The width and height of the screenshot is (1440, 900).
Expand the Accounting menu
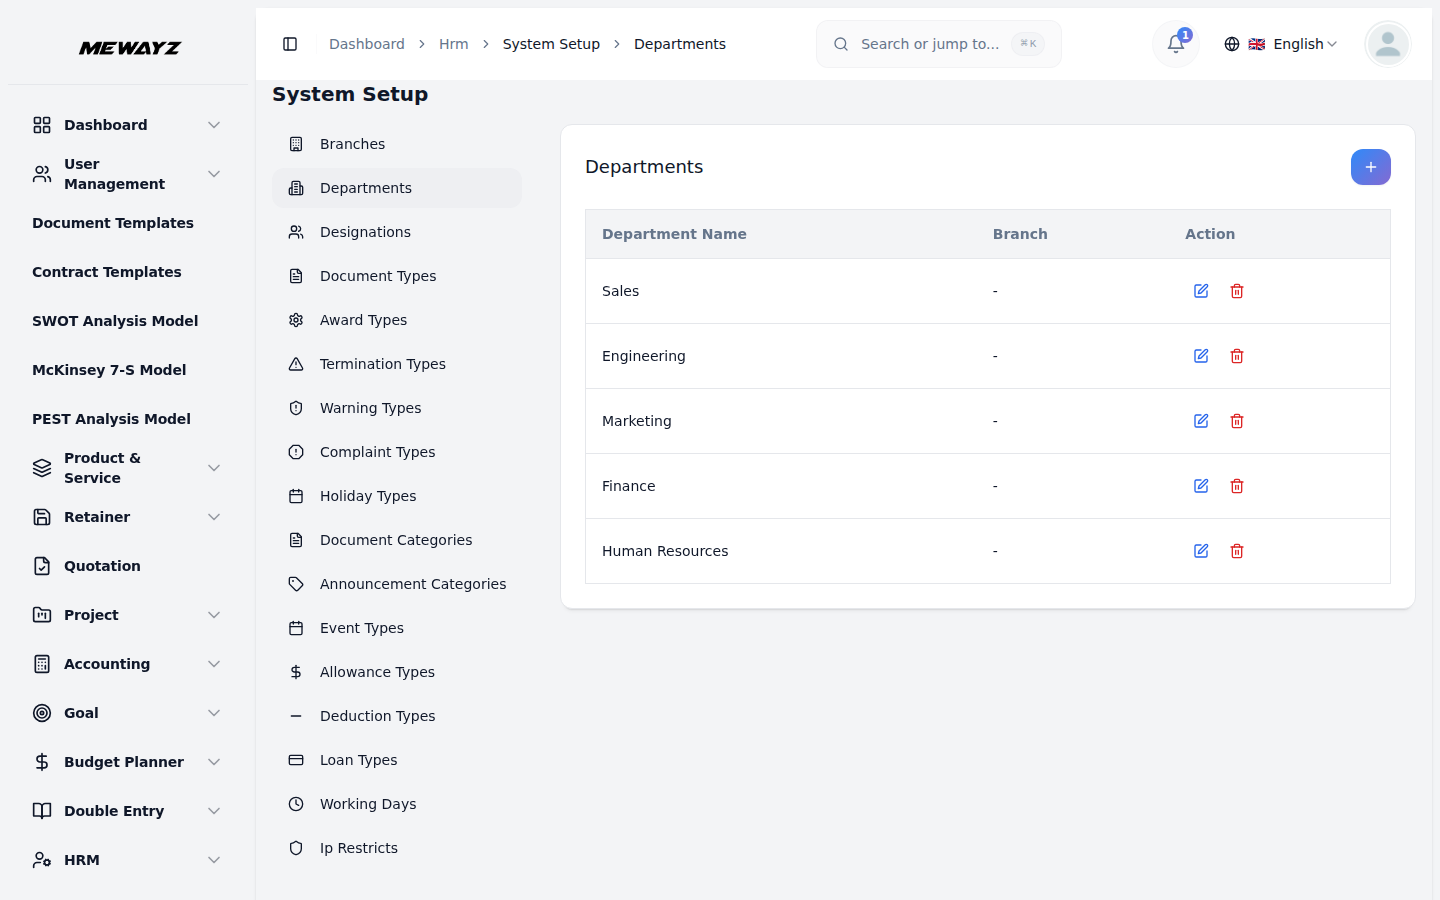(x=126, y=664)
